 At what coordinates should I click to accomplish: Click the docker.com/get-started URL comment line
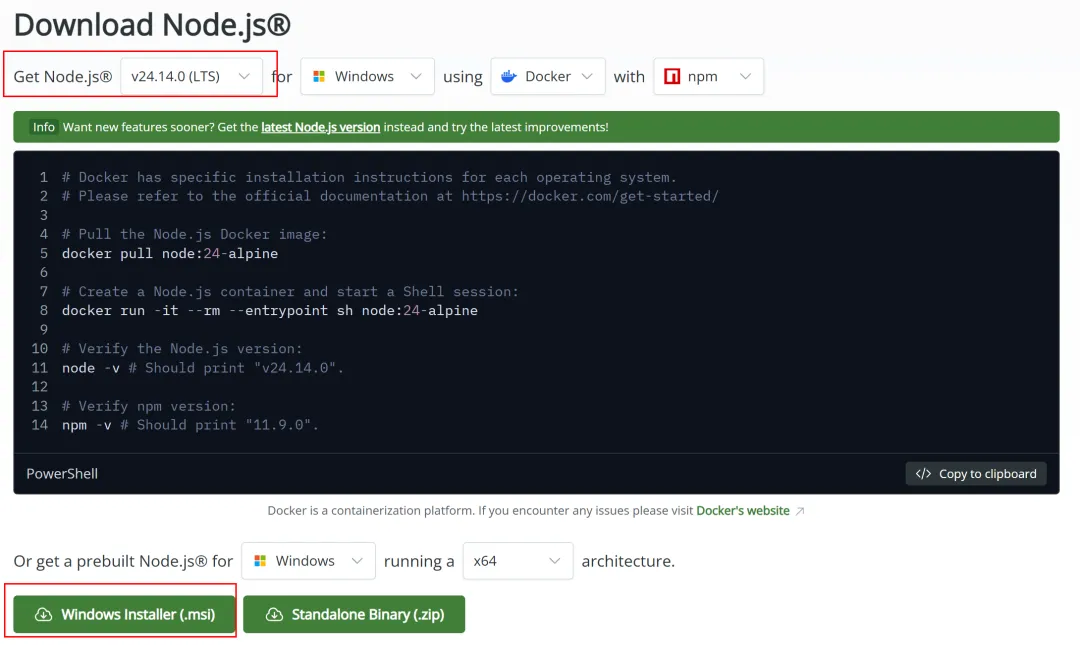tap(390, 196)
